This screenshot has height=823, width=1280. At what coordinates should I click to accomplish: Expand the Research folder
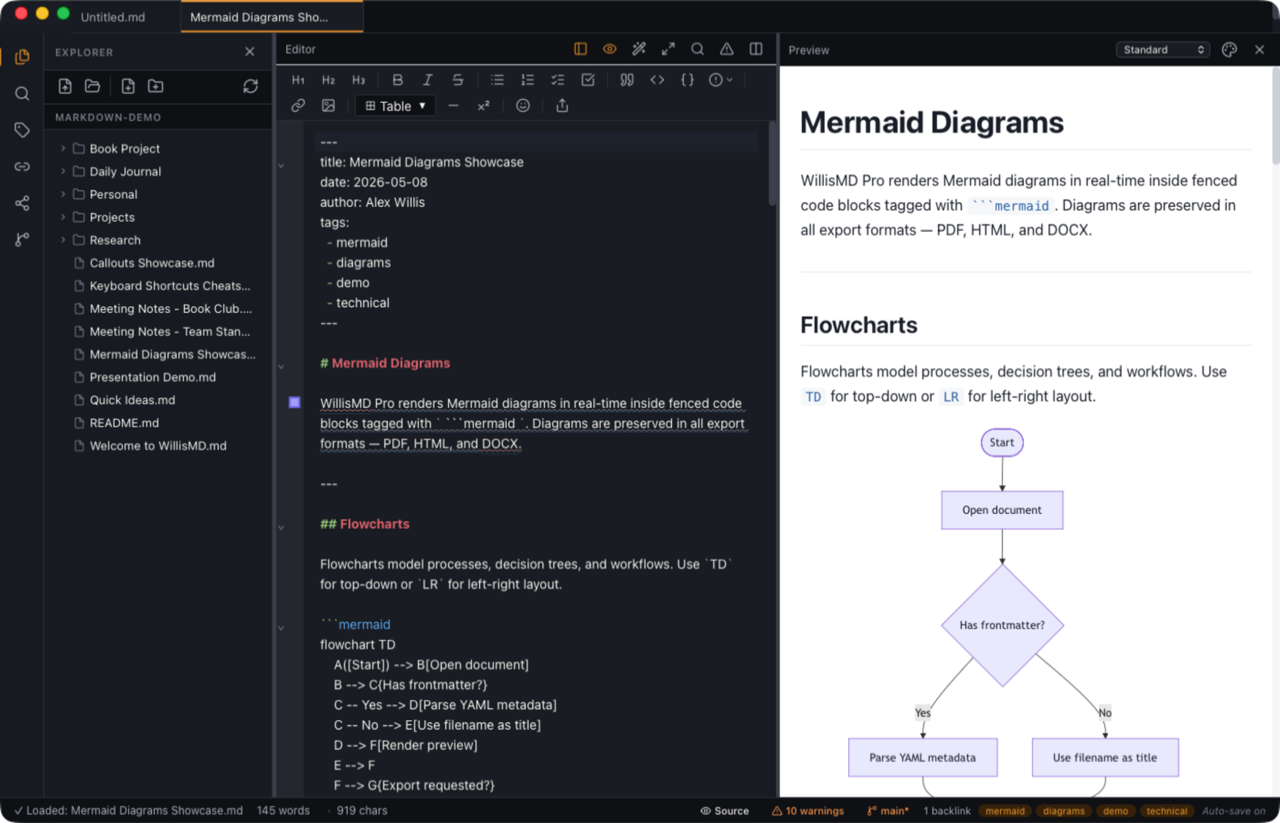[x=63, y=241]
